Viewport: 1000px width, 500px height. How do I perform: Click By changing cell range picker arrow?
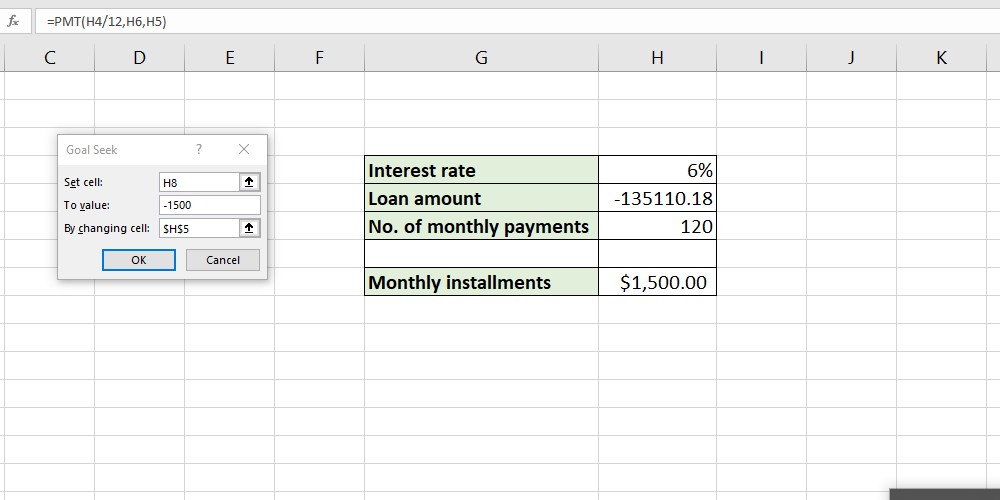249,228
